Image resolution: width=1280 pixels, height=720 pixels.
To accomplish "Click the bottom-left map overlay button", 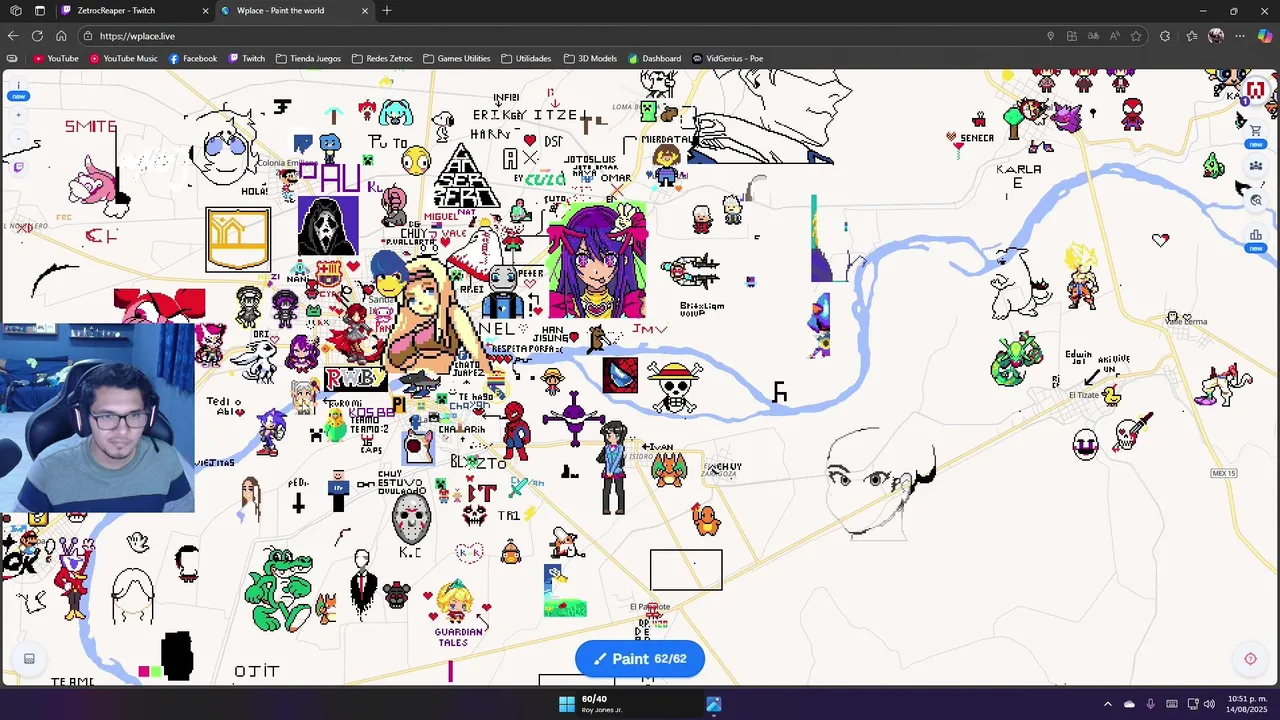I will point(29,658).
